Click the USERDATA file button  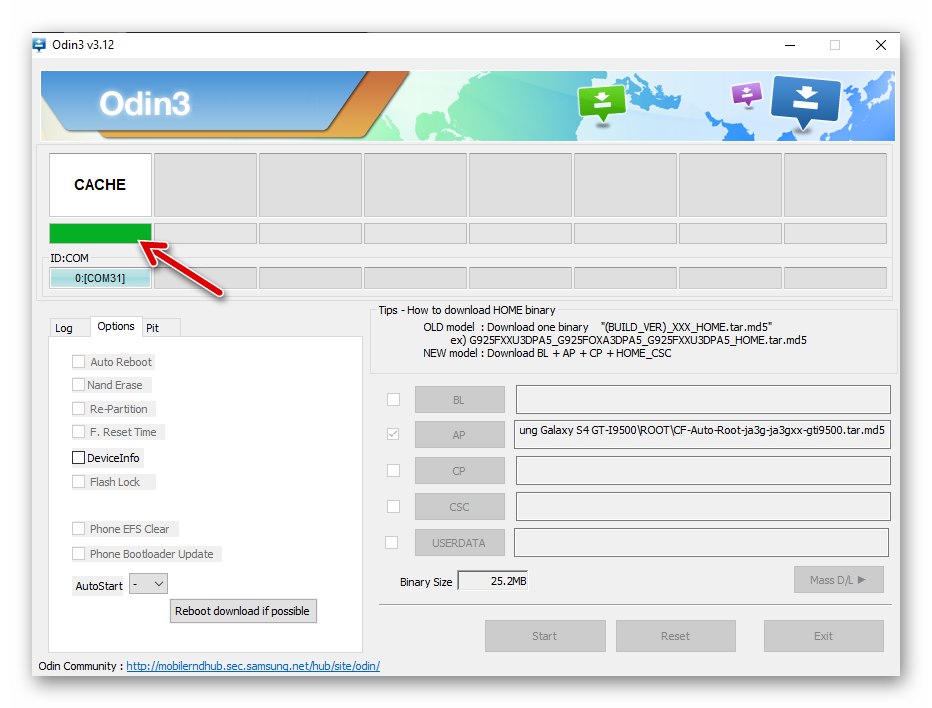[x=459, y=543]
